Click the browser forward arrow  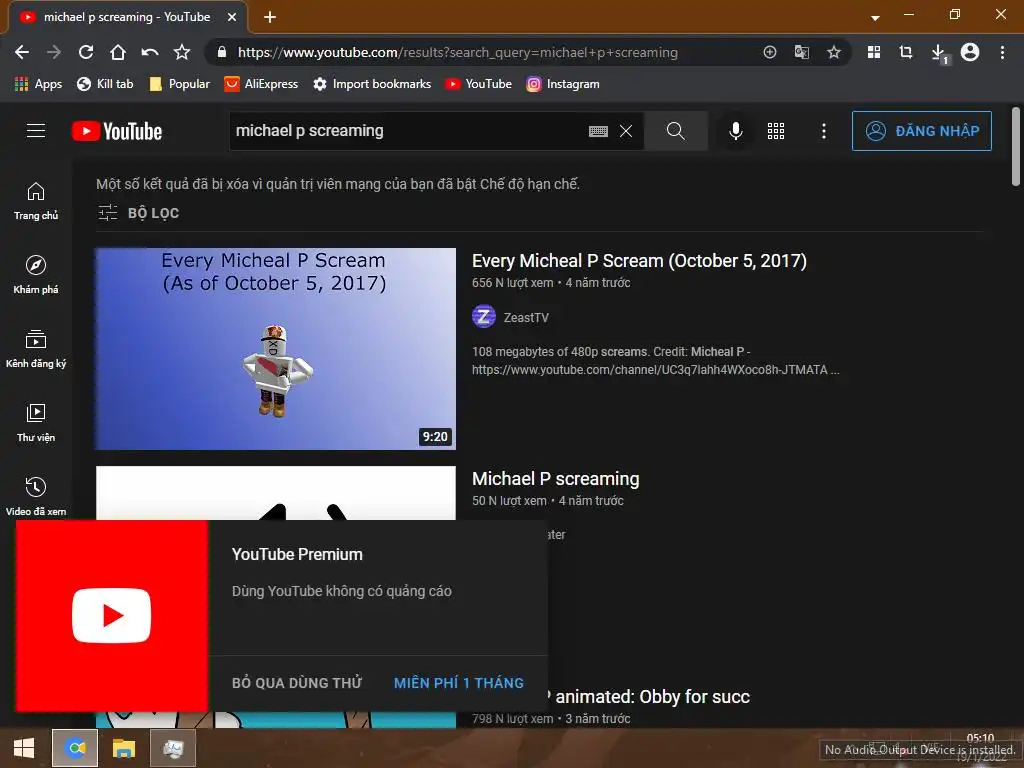click(54, 52)
